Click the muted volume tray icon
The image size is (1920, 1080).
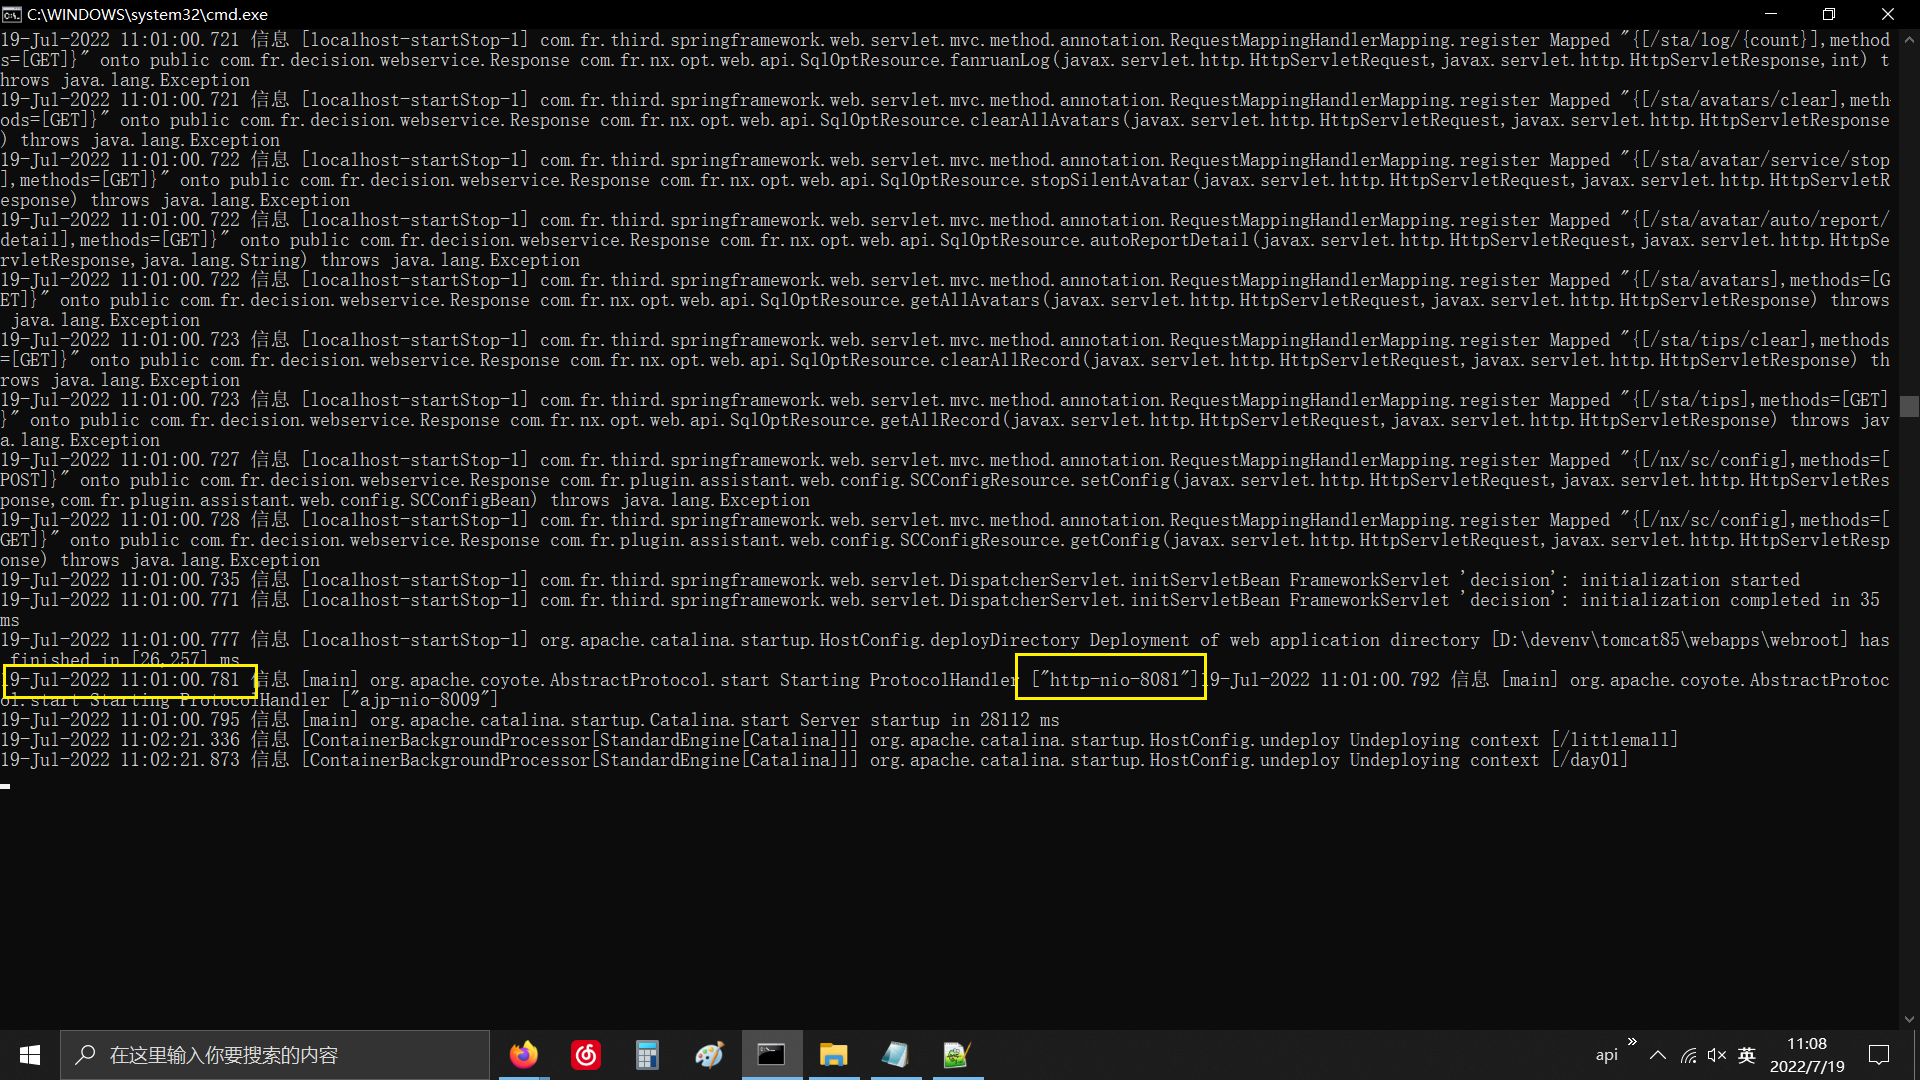point(1717,1055)
